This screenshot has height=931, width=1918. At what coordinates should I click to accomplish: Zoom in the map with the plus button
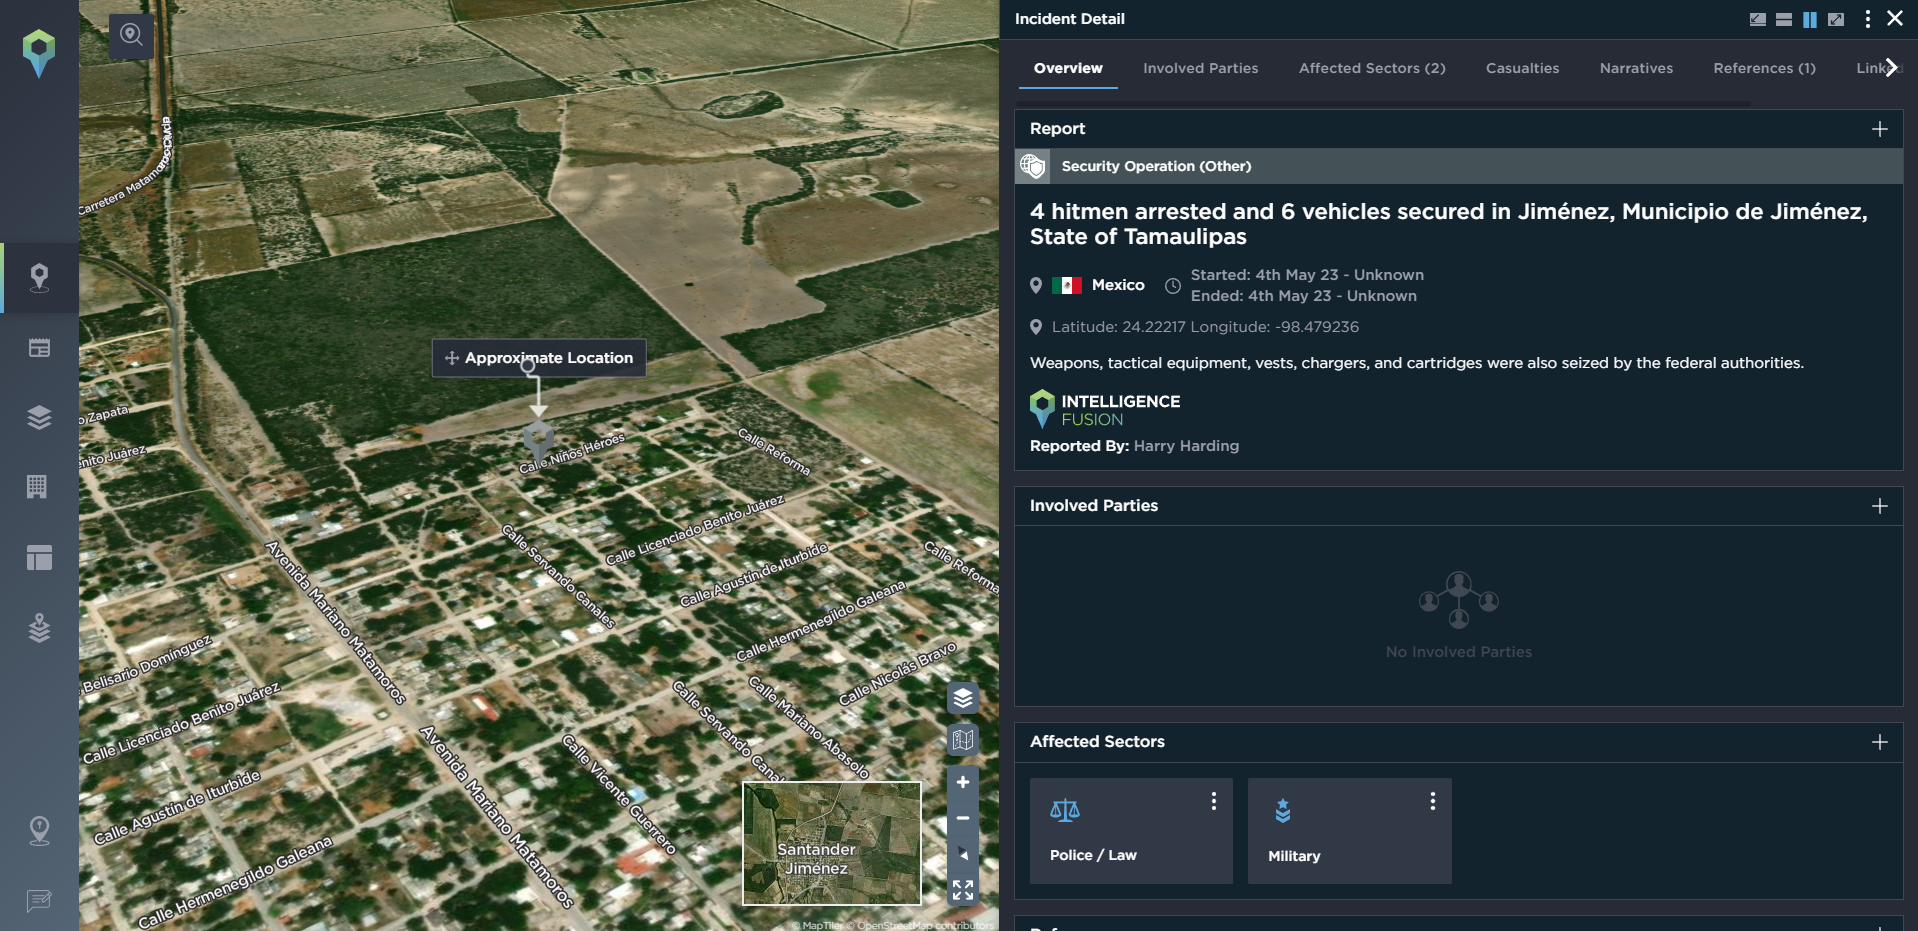tap(963, 782)
